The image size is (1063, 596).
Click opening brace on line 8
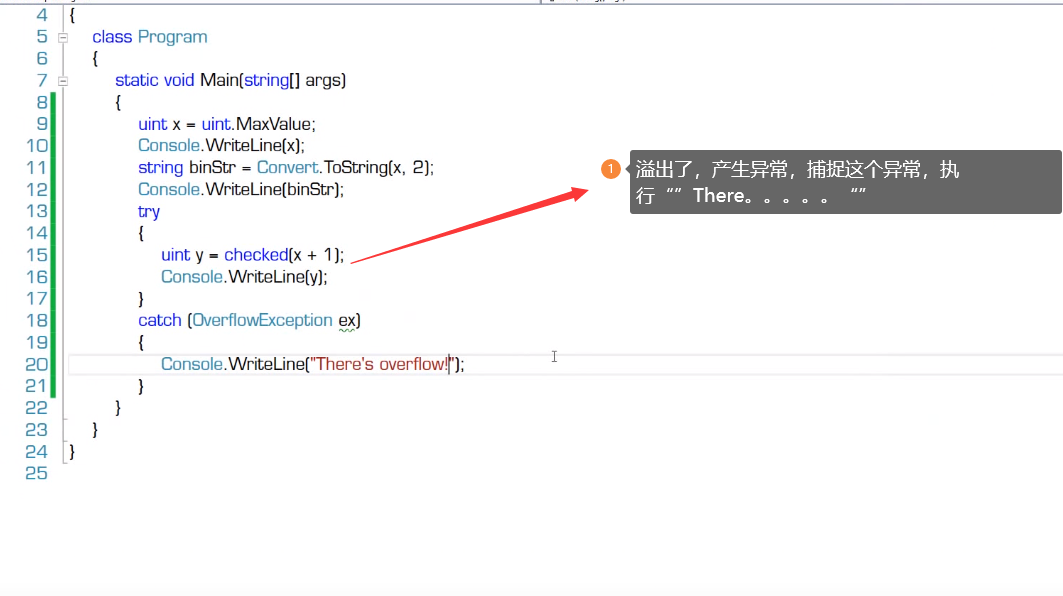click(118, 102)
